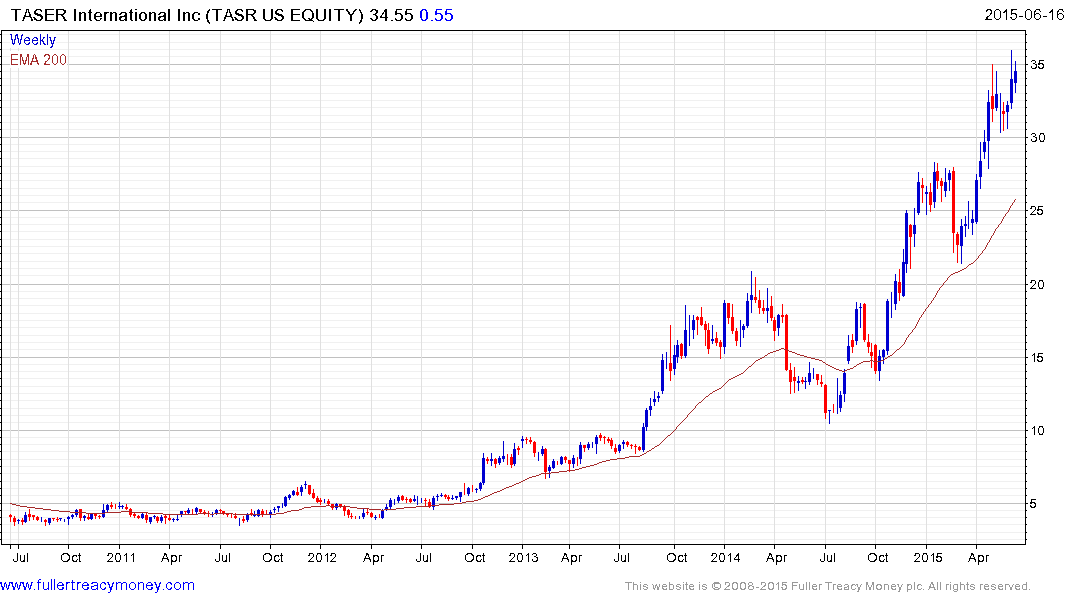Screen dimensions: 1075x600
Task: Open the www.fullertreacymoney.com link
Action: pos(97,586)
